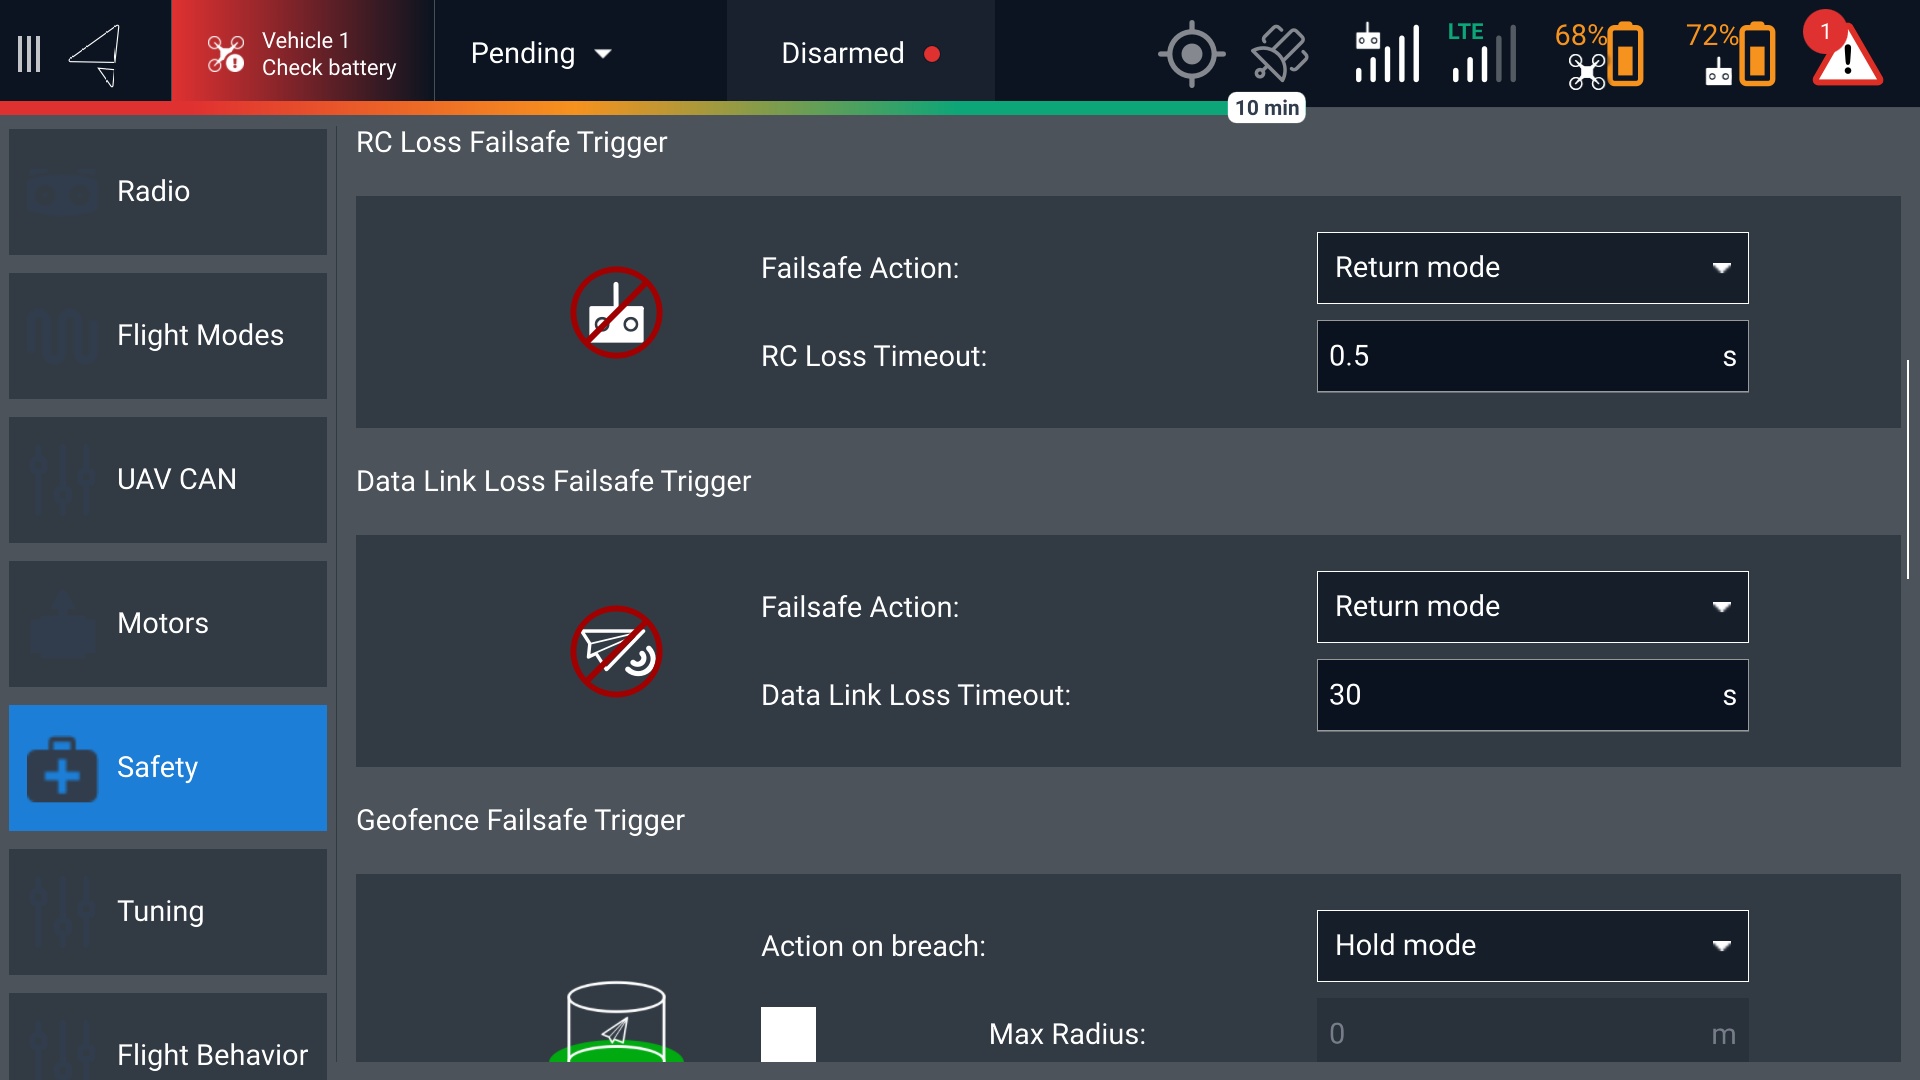The width and height of the screenshot is (1920, 1080).
Task: Open the GPS position target icon
Action: [1191, 54]
